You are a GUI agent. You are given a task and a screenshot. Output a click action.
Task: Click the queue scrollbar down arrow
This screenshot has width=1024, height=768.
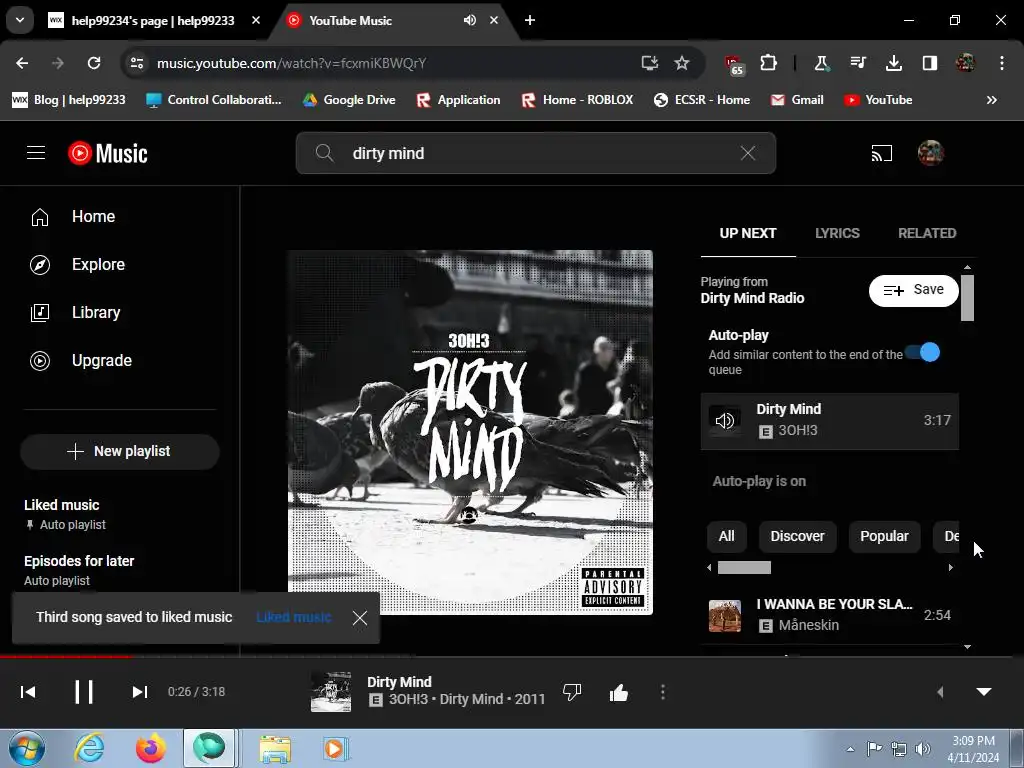coord(967,647)
